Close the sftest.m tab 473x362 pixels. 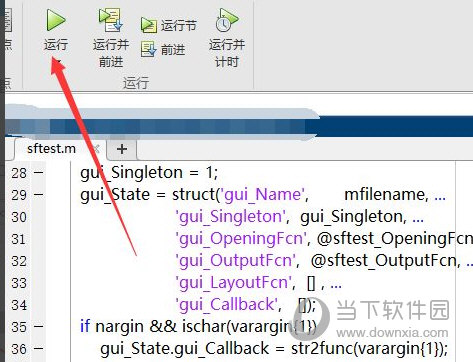pos(96,149)
